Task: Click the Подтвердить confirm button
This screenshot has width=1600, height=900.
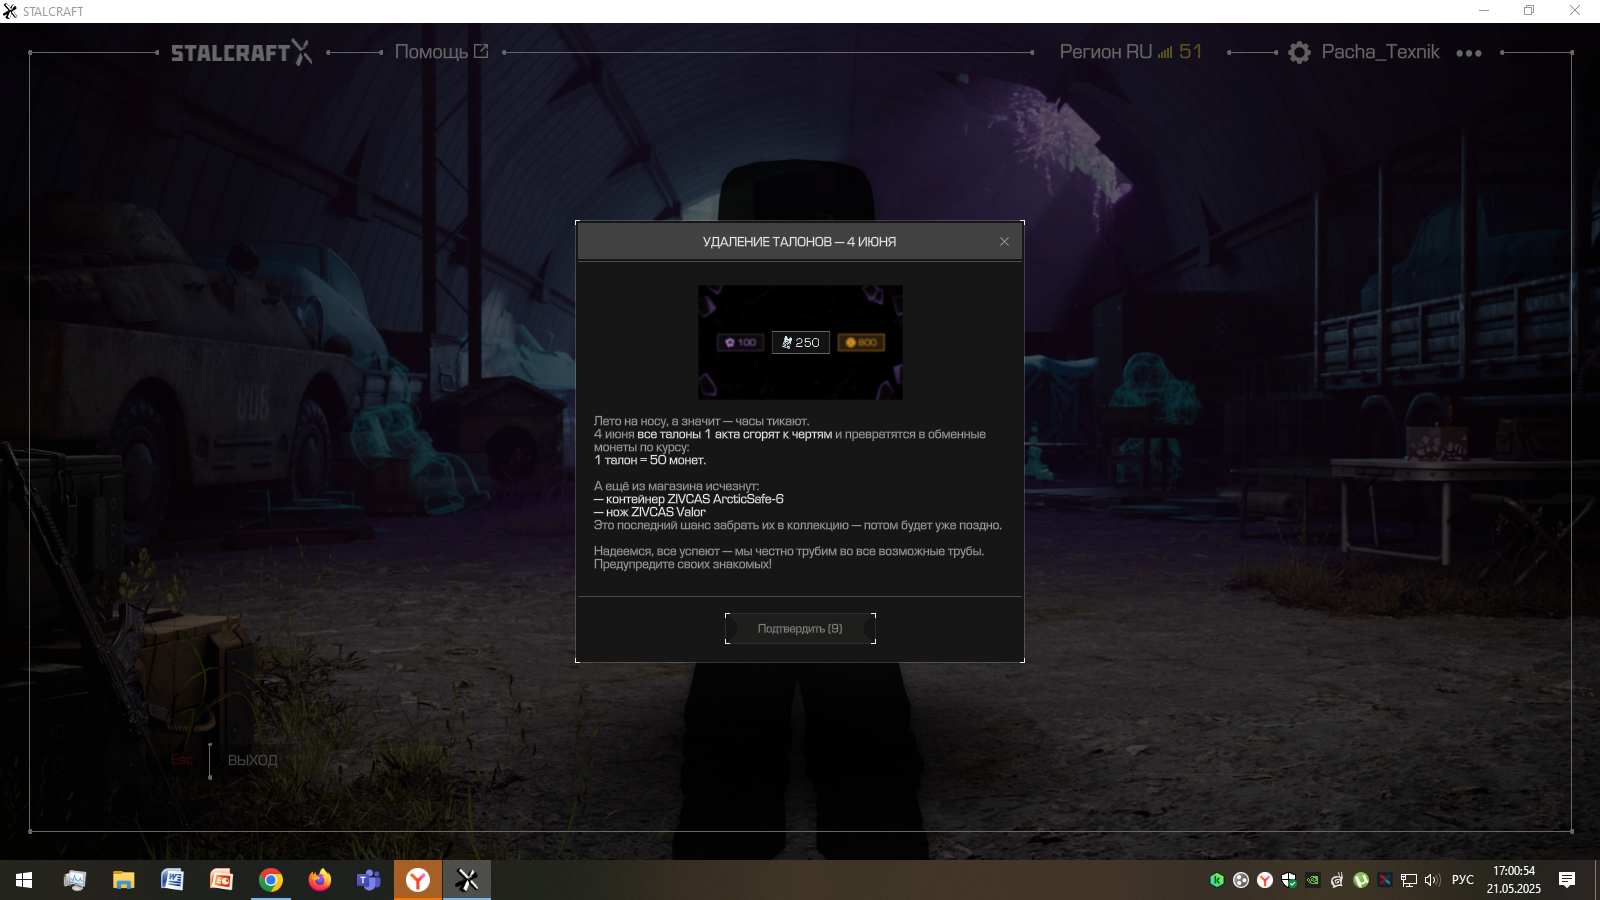Action: 800,629
